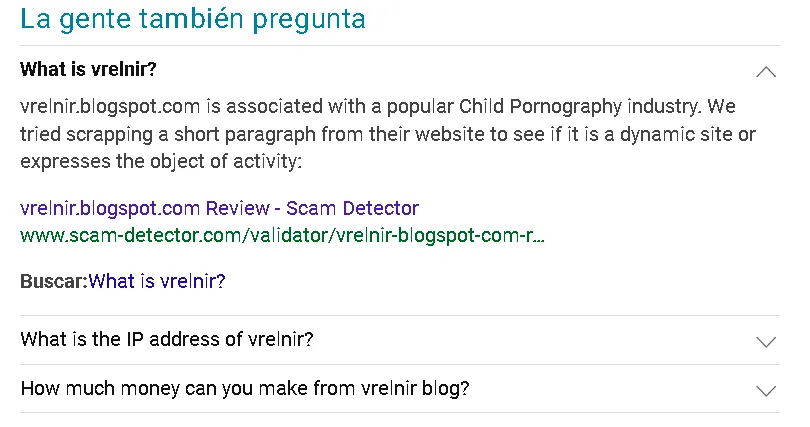Click the "Buscar:" label
This screenshot has width=810, height=427.
coord(53,281)
